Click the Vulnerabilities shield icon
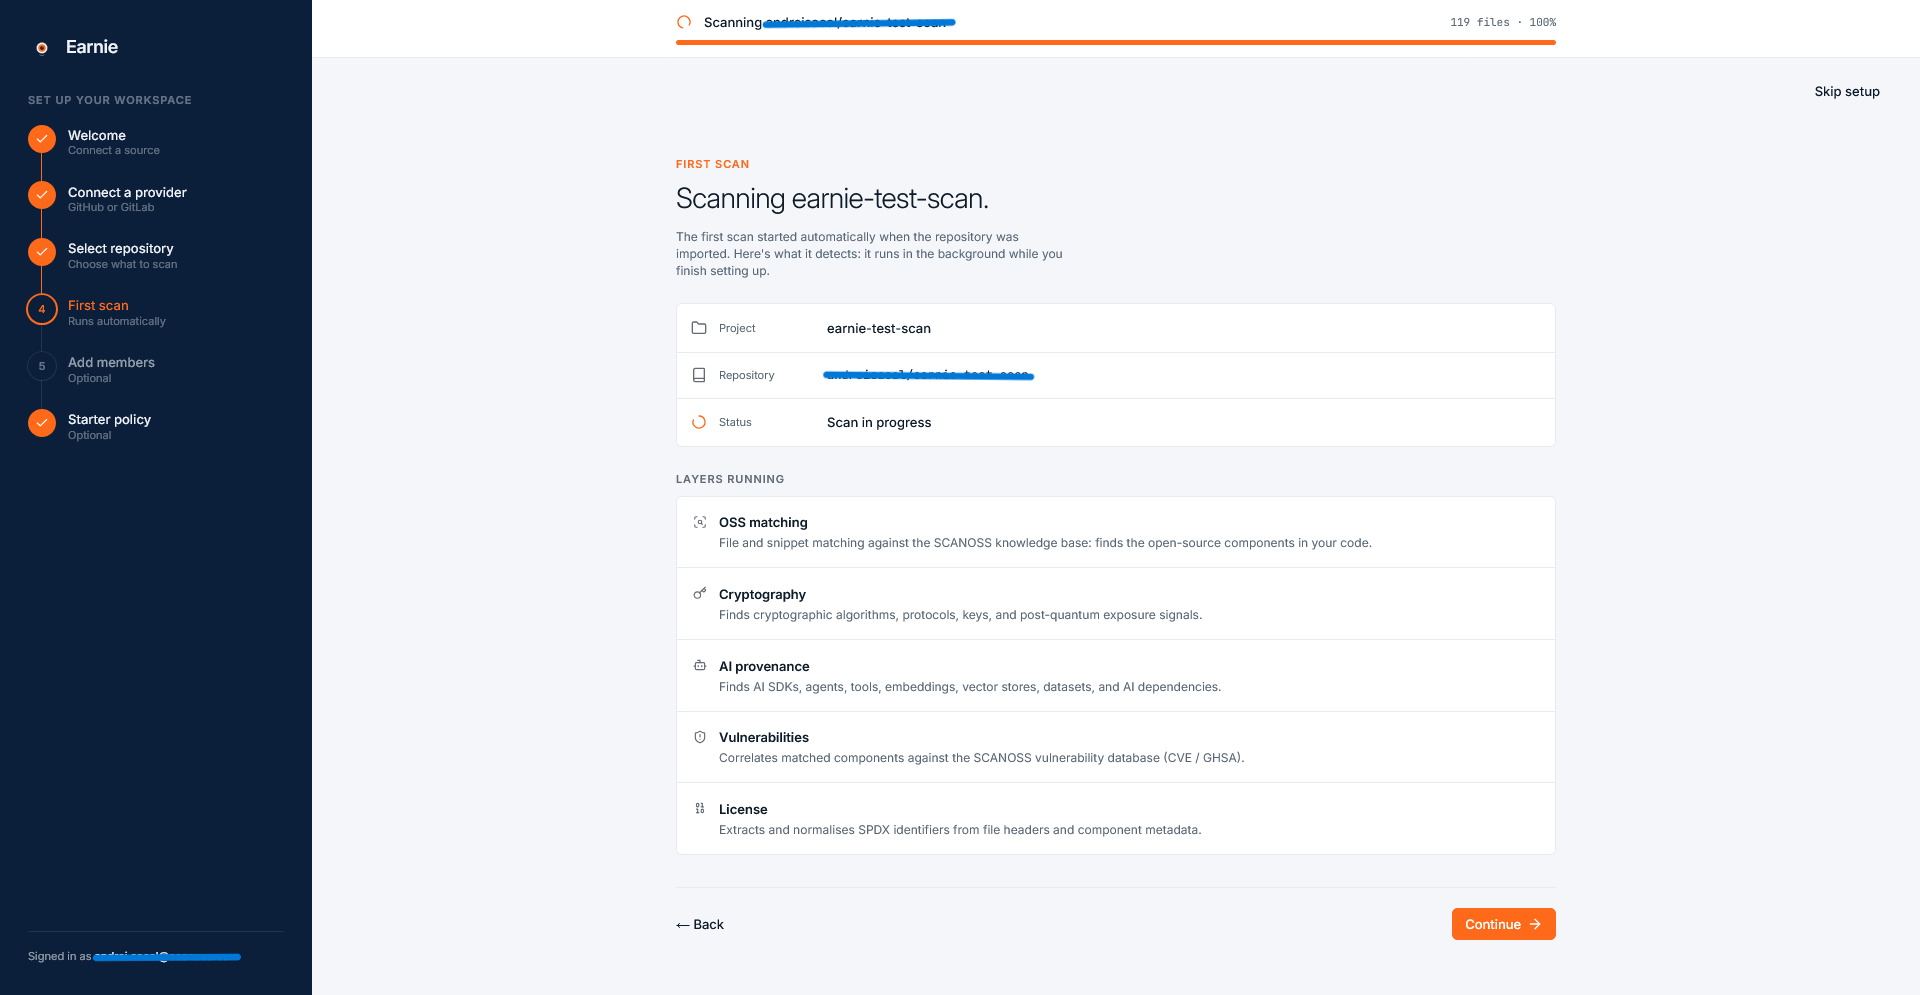The image size is (1920, 995). [700, 737]
